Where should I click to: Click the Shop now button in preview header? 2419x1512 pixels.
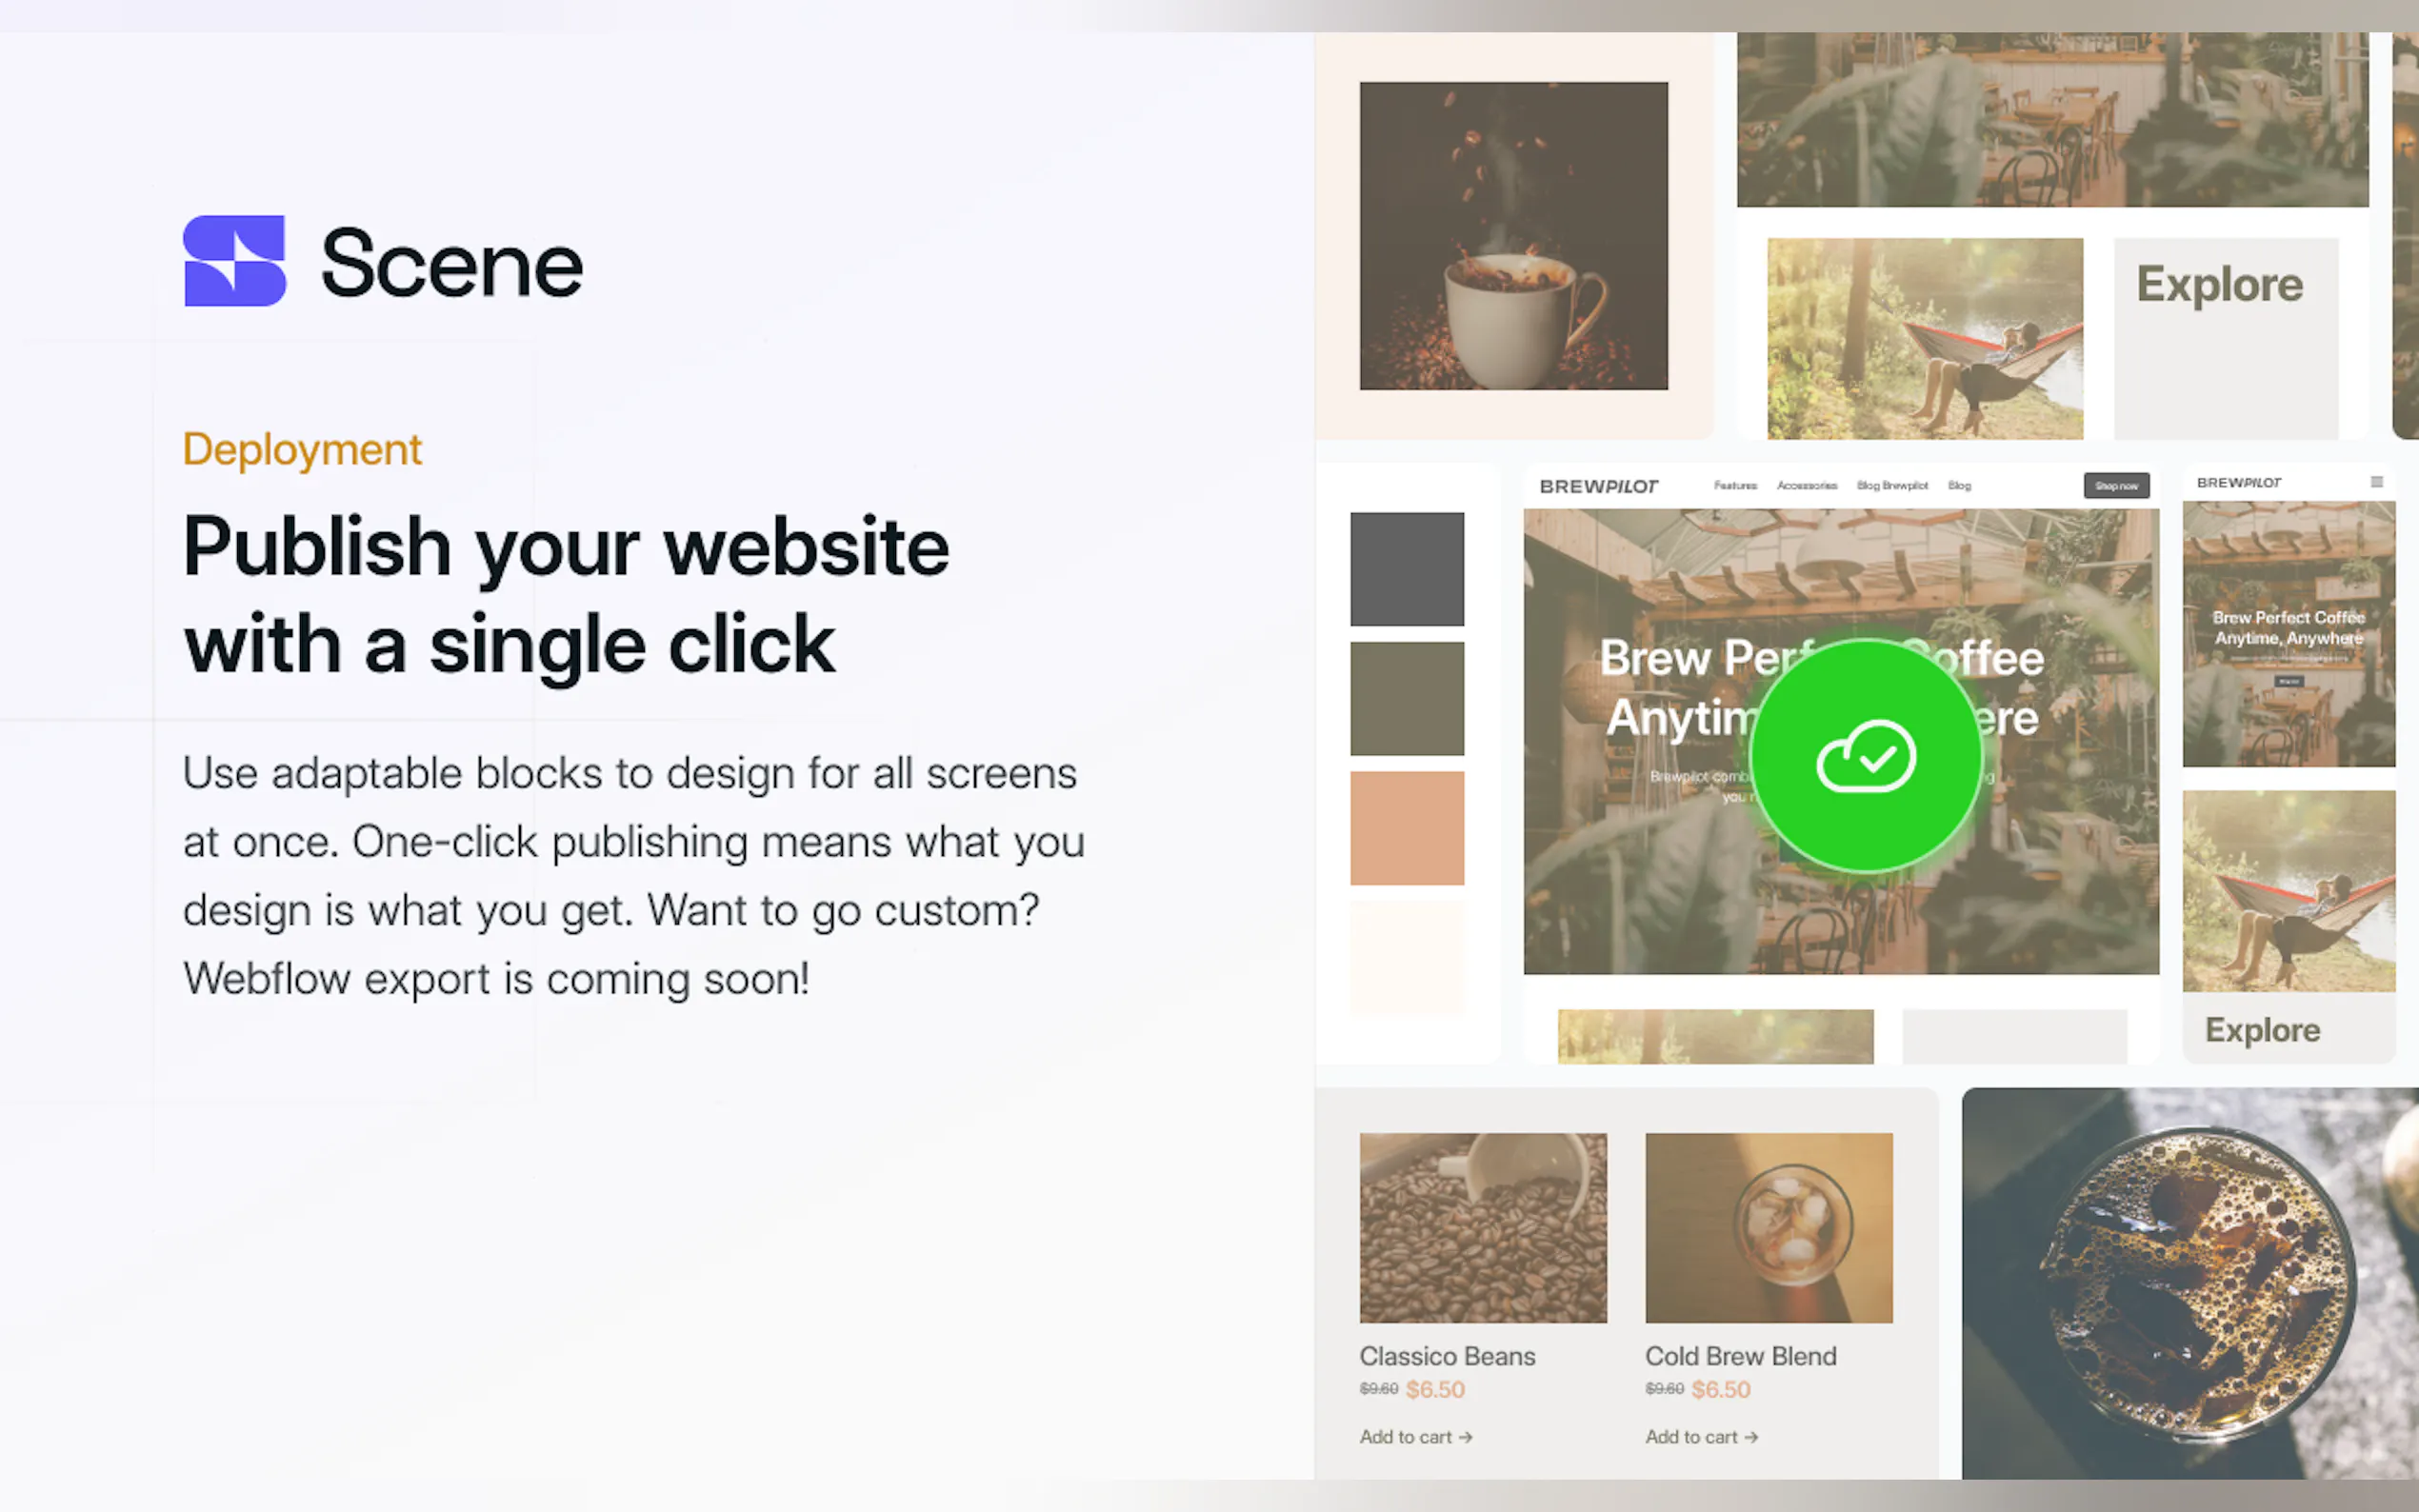coord(2116,486)
